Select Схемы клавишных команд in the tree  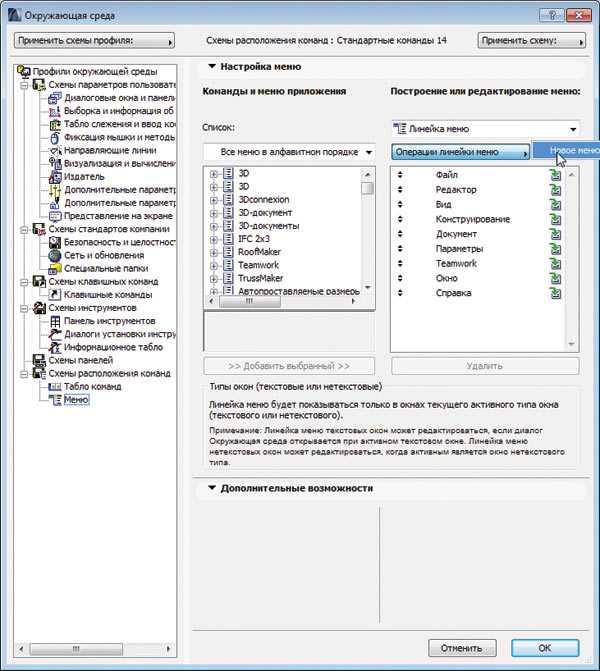(103, 282)
